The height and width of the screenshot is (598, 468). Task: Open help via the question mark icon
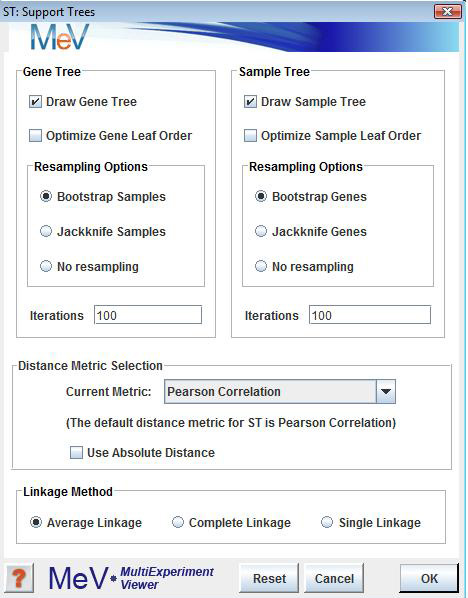click(x=19, y=578)
